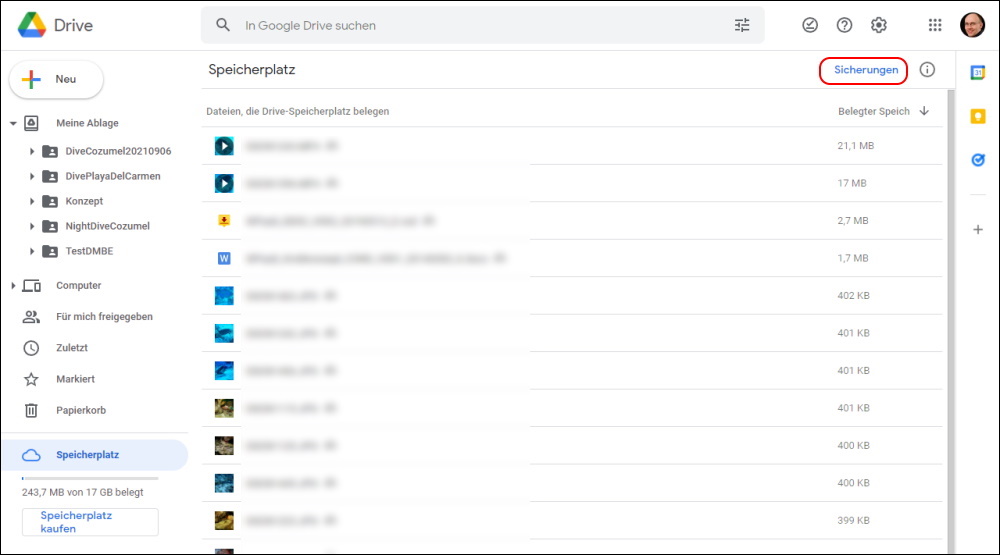Open the TestDMBE folder
Screen dimensions: 1000x555
click(x=89, y=251)
